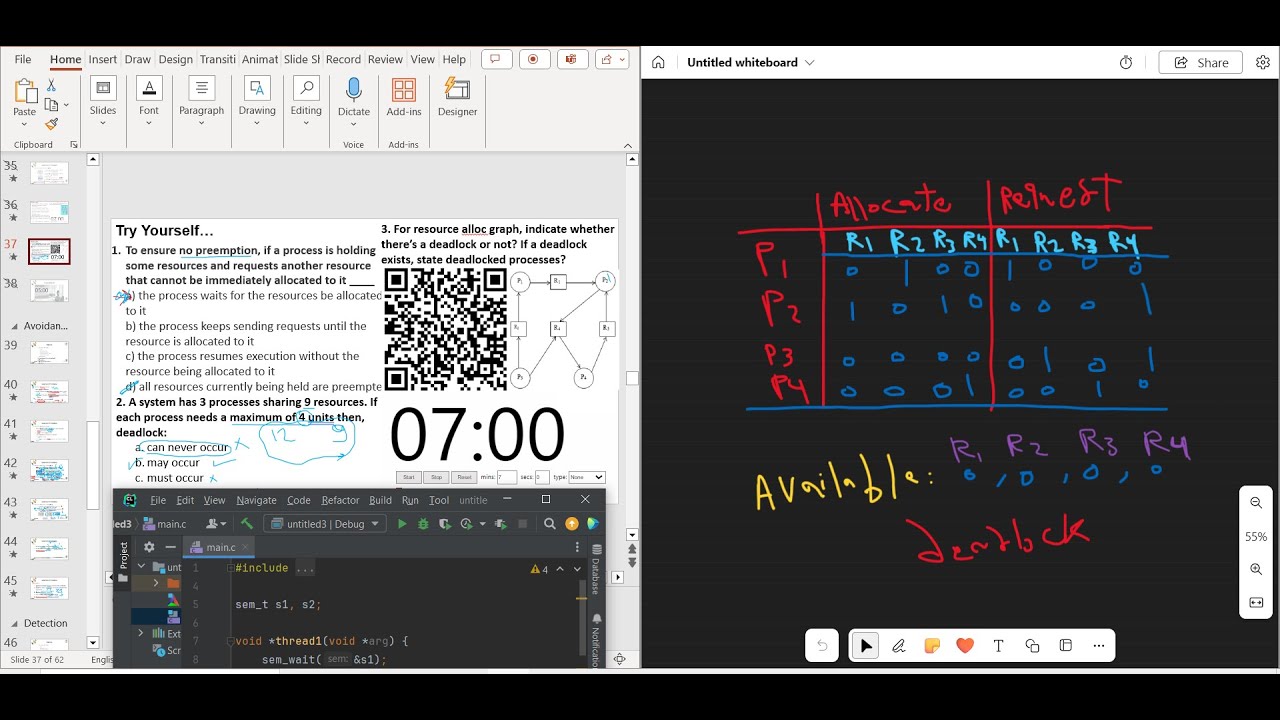Zoom in on the whiteboard
Image resolution: width=1280 pixels, height=720 pixels.
pyautogui.click(x=1256, y=569)
